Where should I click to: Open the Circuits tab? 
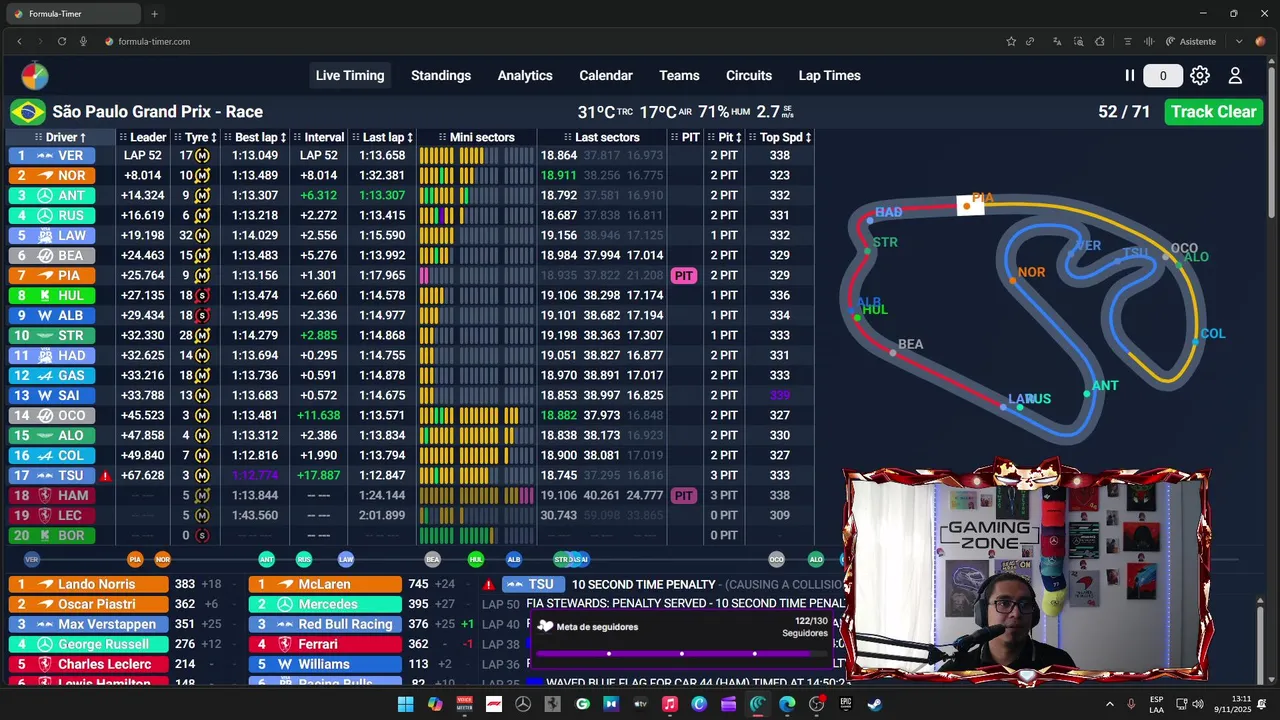coord(749,75)
